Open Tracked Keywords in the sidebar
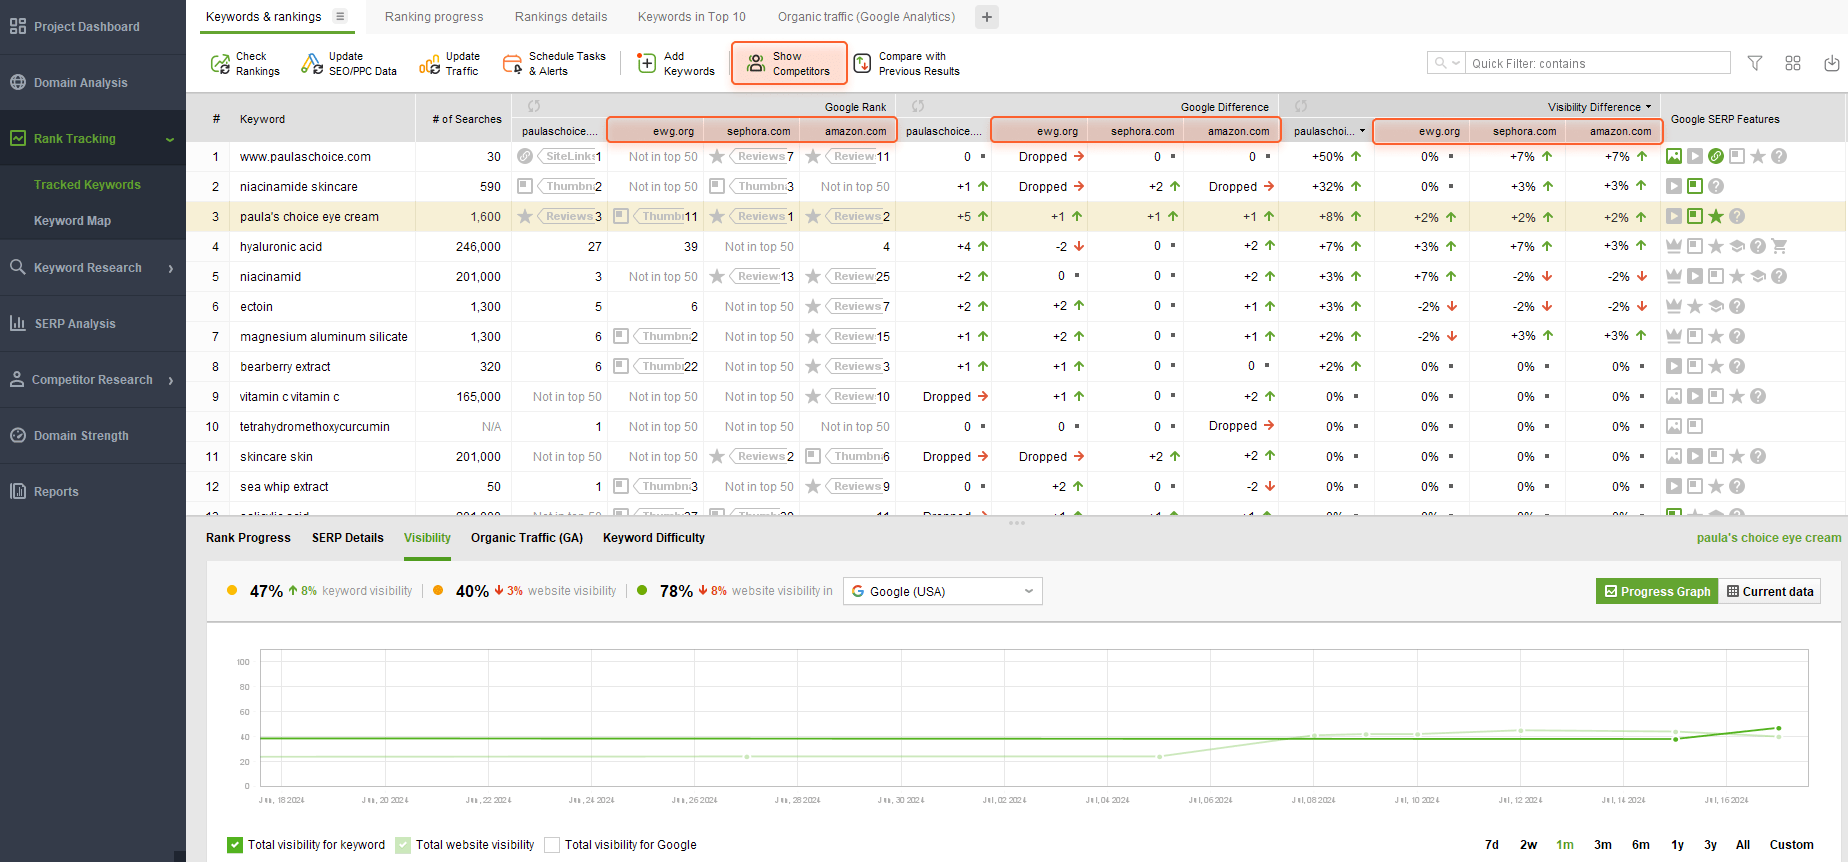Image resolution: width=1848 pixels, height=862 pixels. pyautogui.click(x=87, y=185)
